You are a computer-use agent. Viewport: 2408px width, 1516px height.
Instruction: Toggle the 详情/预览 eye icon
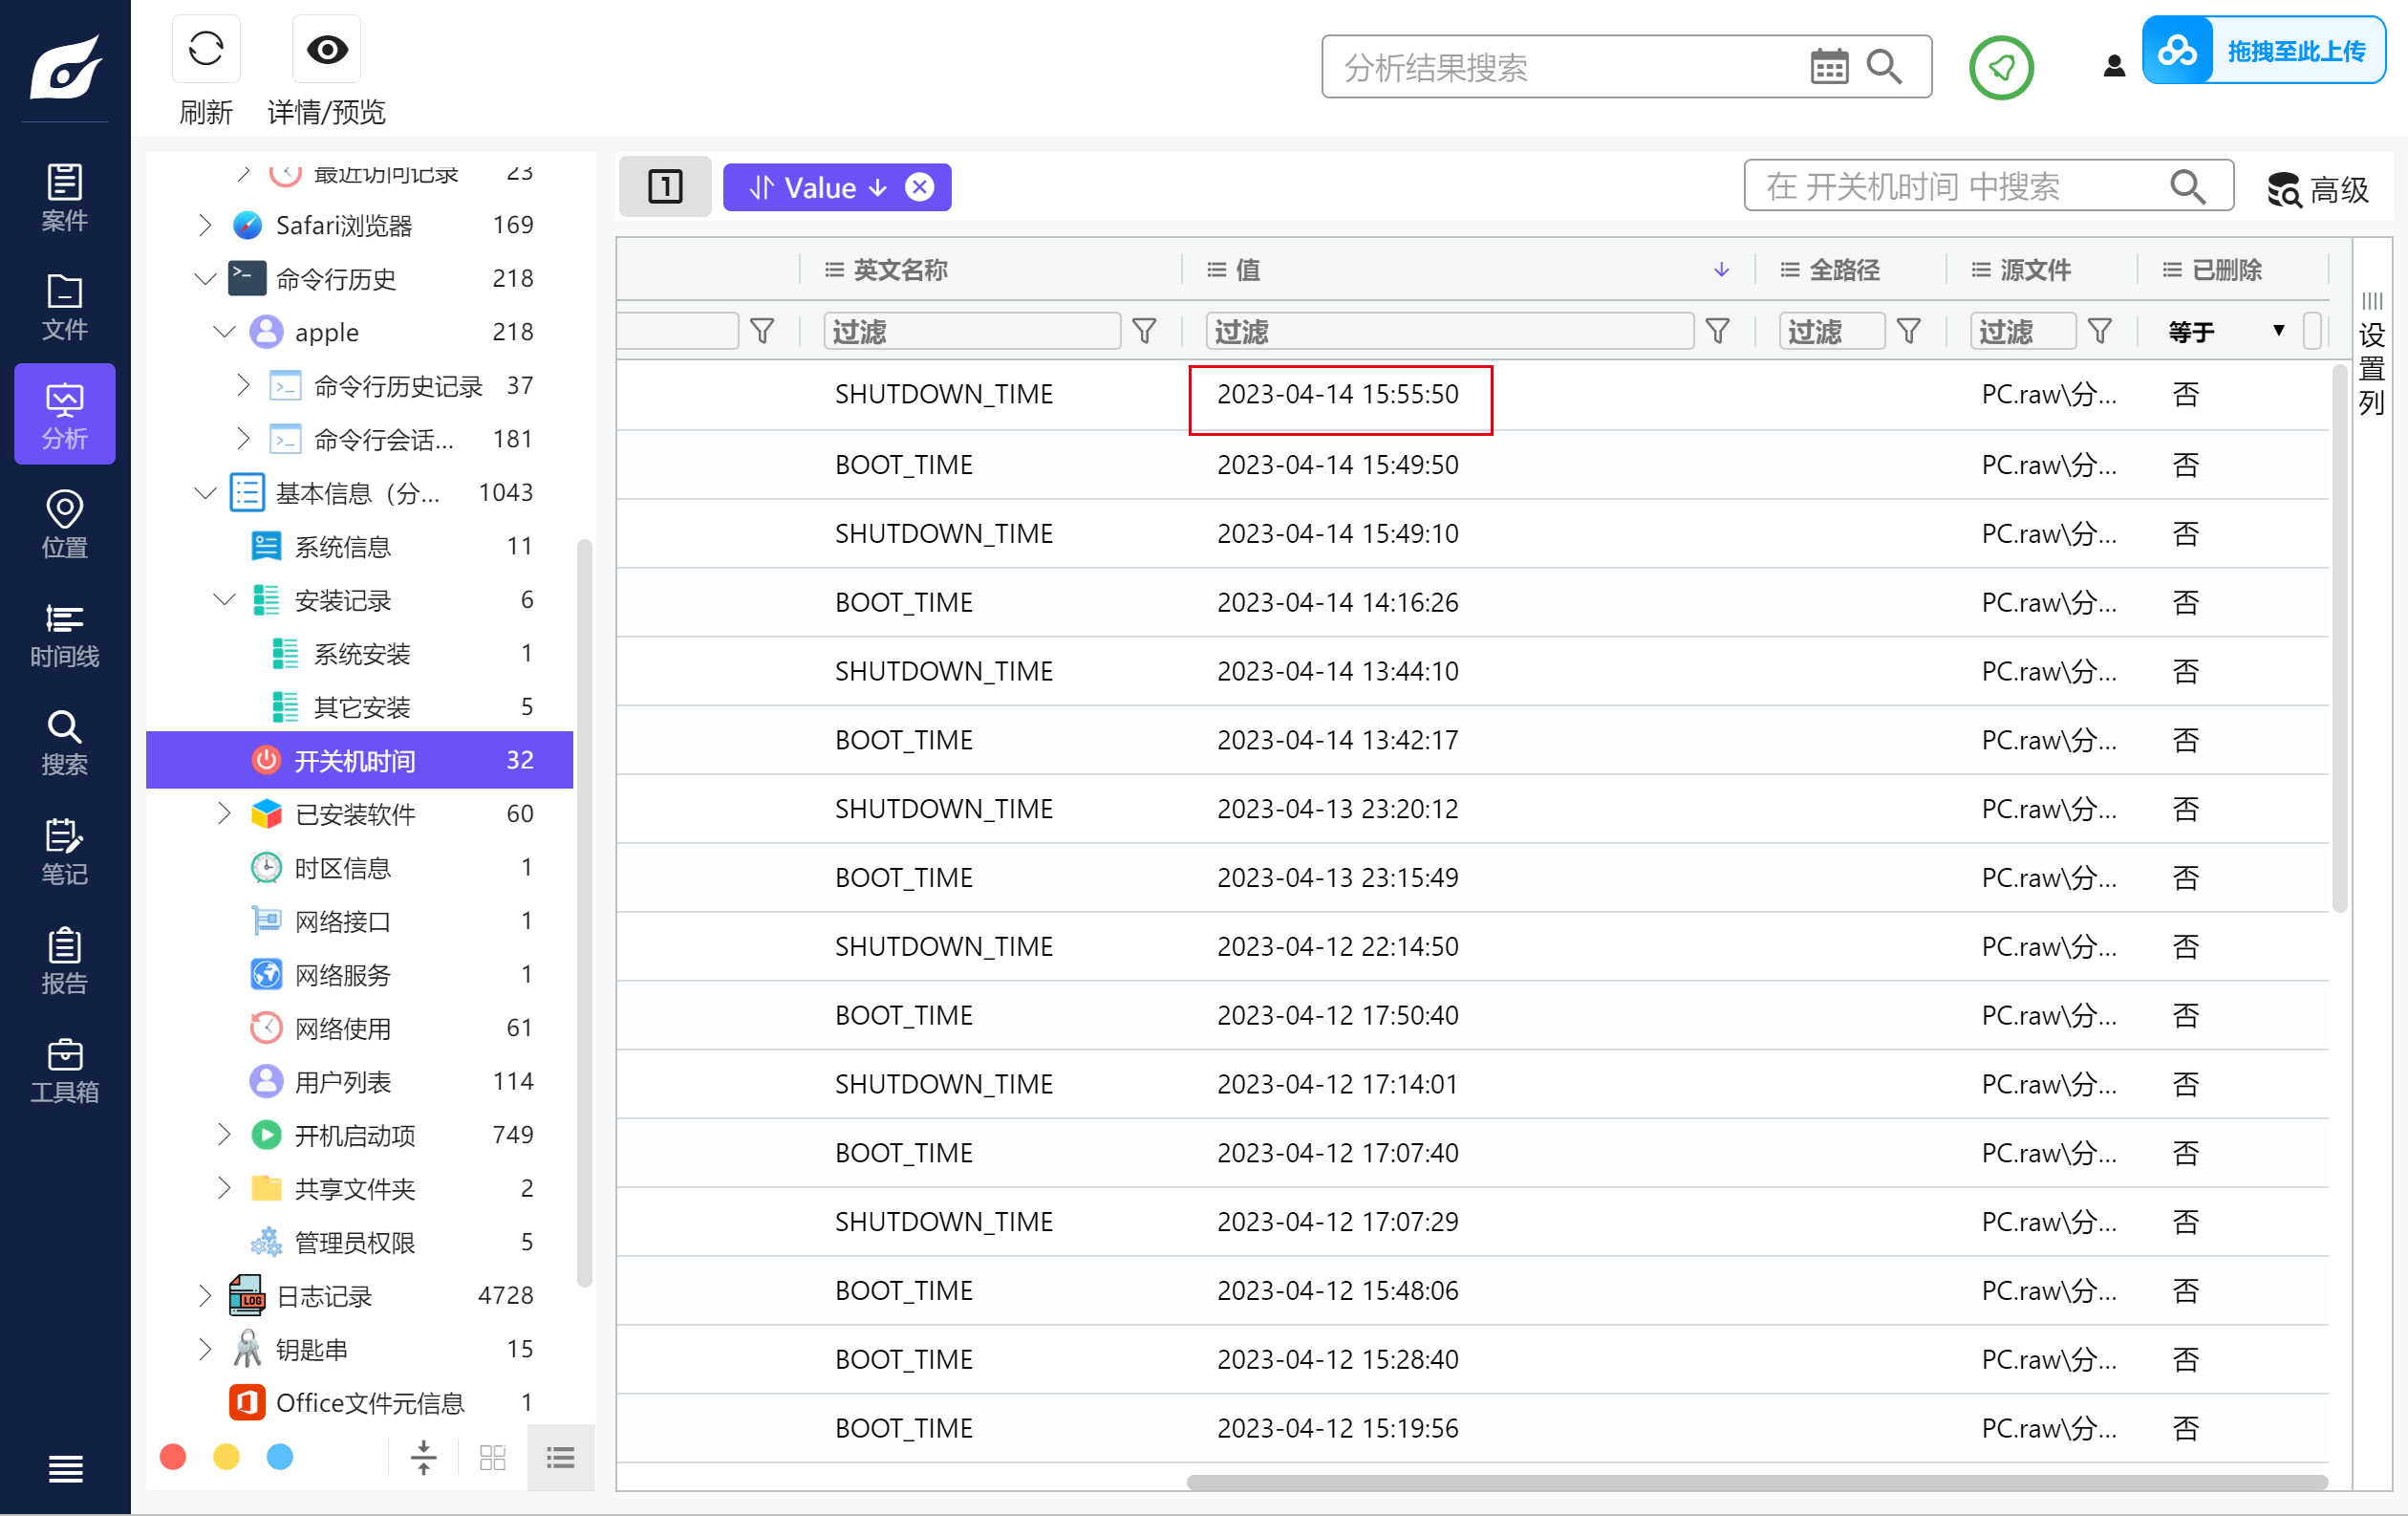pos(326,49)
